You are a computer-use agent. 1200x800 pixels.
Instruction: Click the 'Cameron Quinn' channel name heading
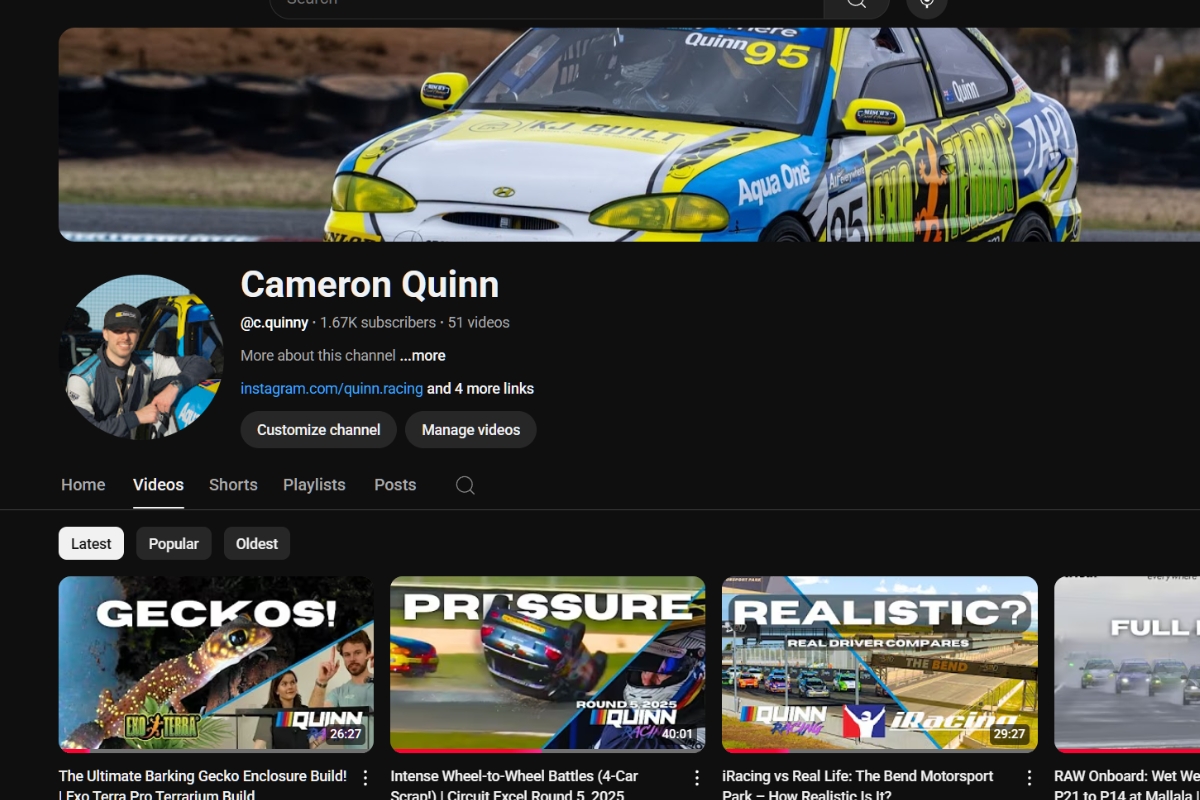pos(370,285)
